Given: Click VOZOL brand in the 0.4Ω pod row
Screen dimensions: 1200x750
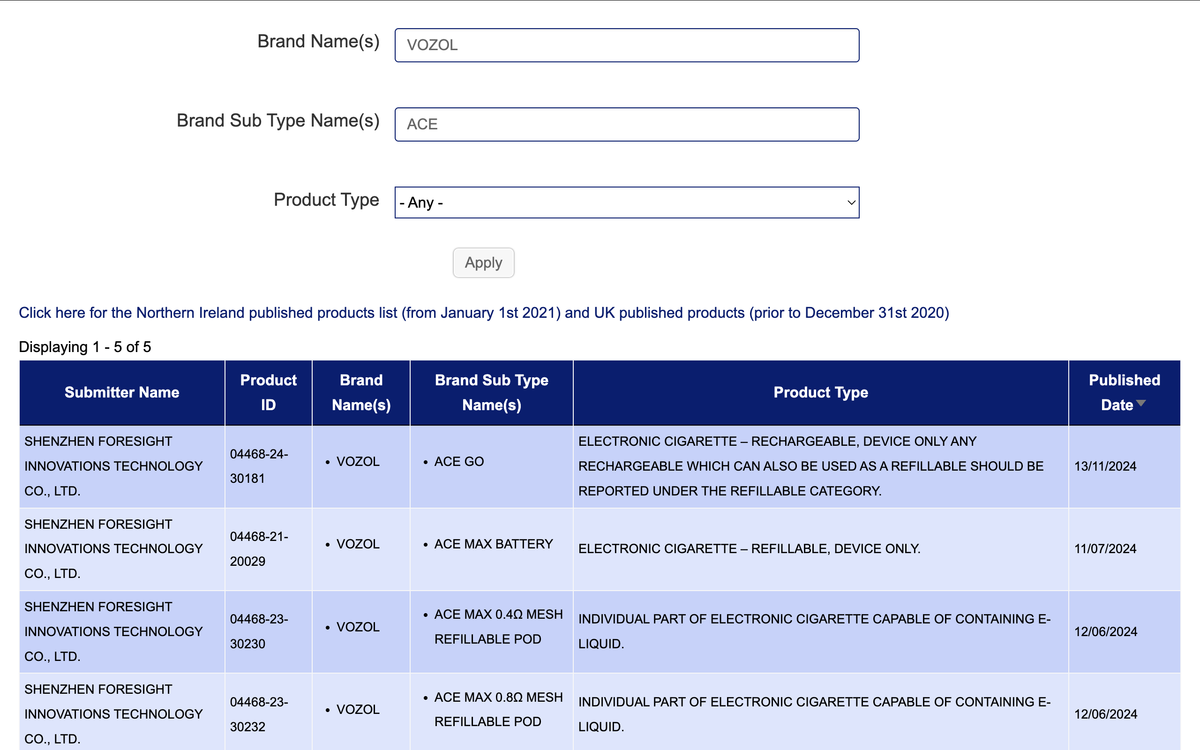Looking at the screenshot, I should pyautogui.click(x=358, y=627).
